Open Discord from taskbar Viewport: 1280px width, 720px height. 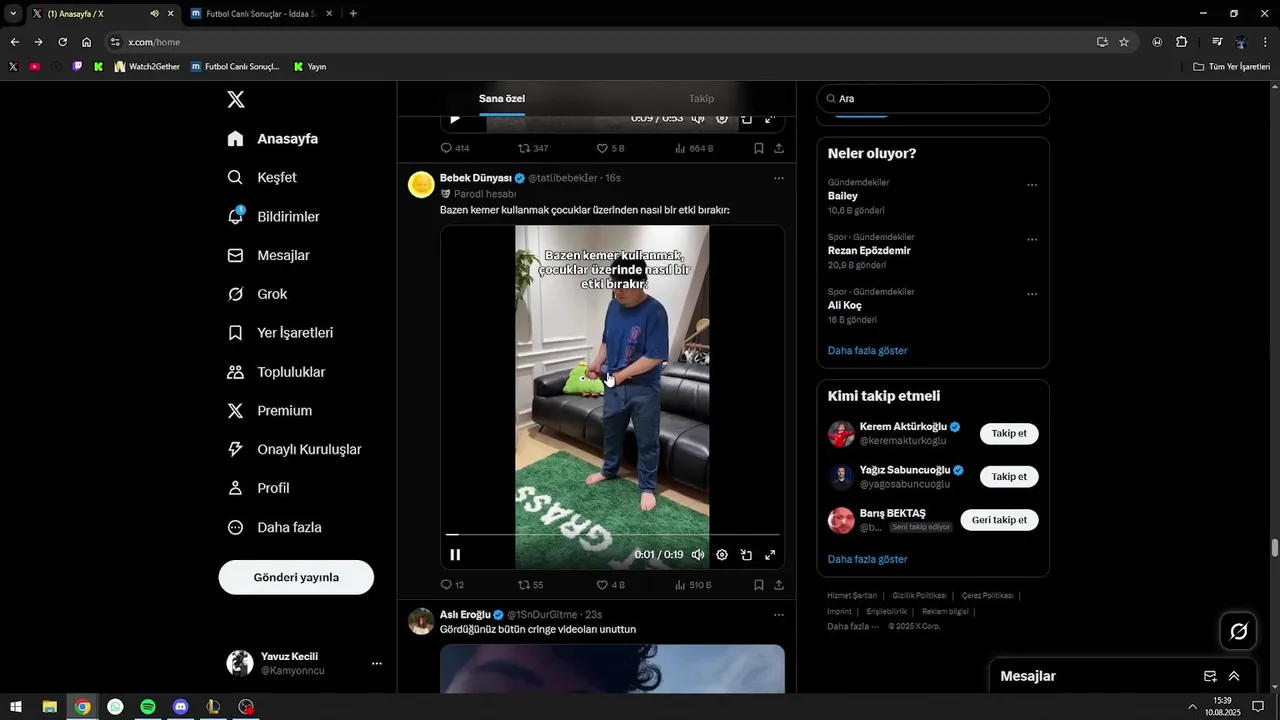[180, 707]
